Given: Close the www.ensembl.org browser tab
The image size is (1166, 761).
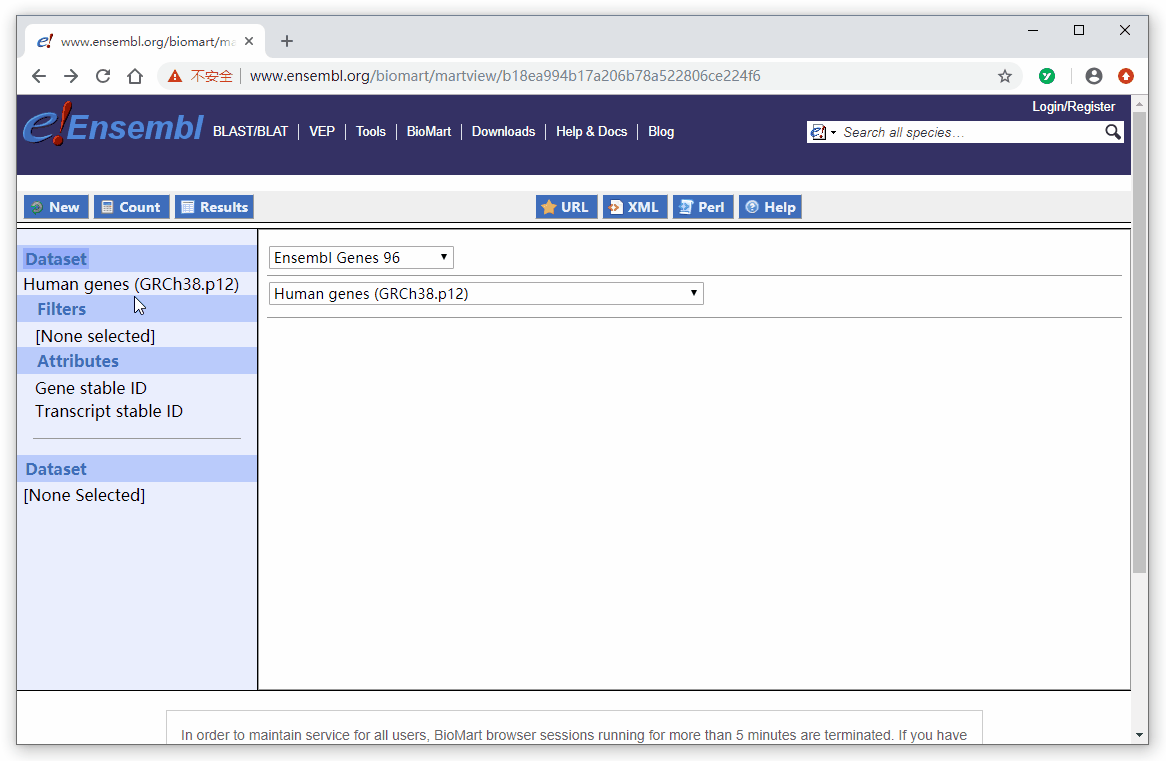Looking at the screenshot, I should [249, 41].
